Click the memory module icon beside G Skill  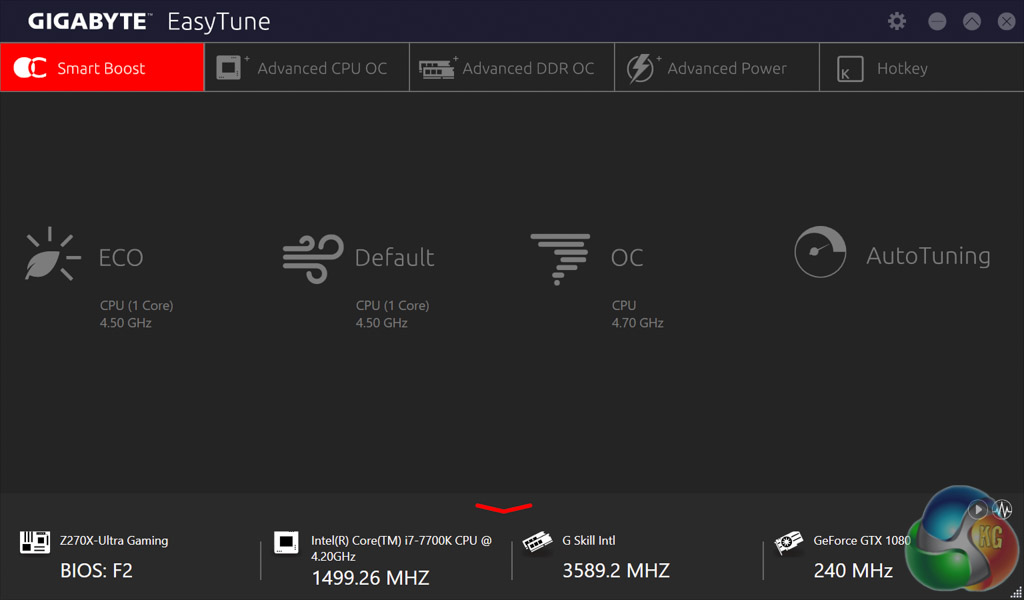(538, 543)
